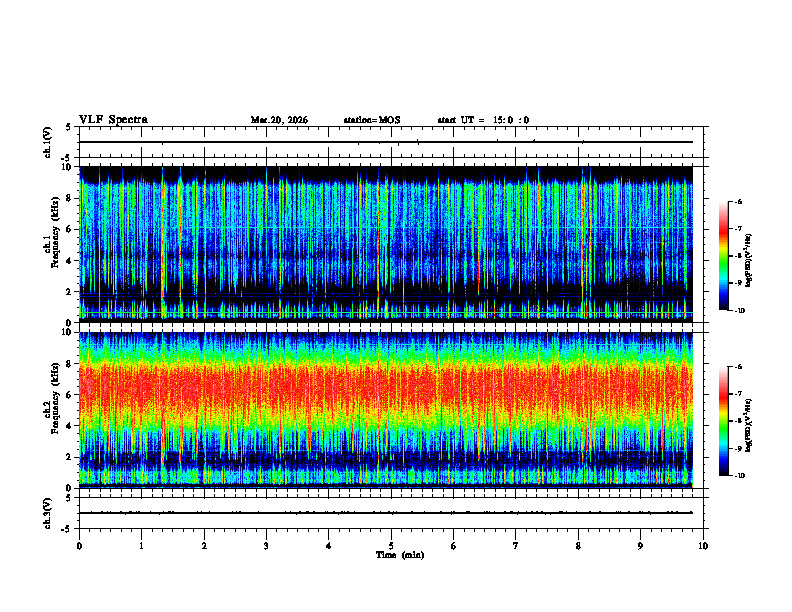The width and height of the screenshot is (792, 612).
Task: Click time-axis tick label "7"
Action: pyautogui.click(x=516, y=546)
